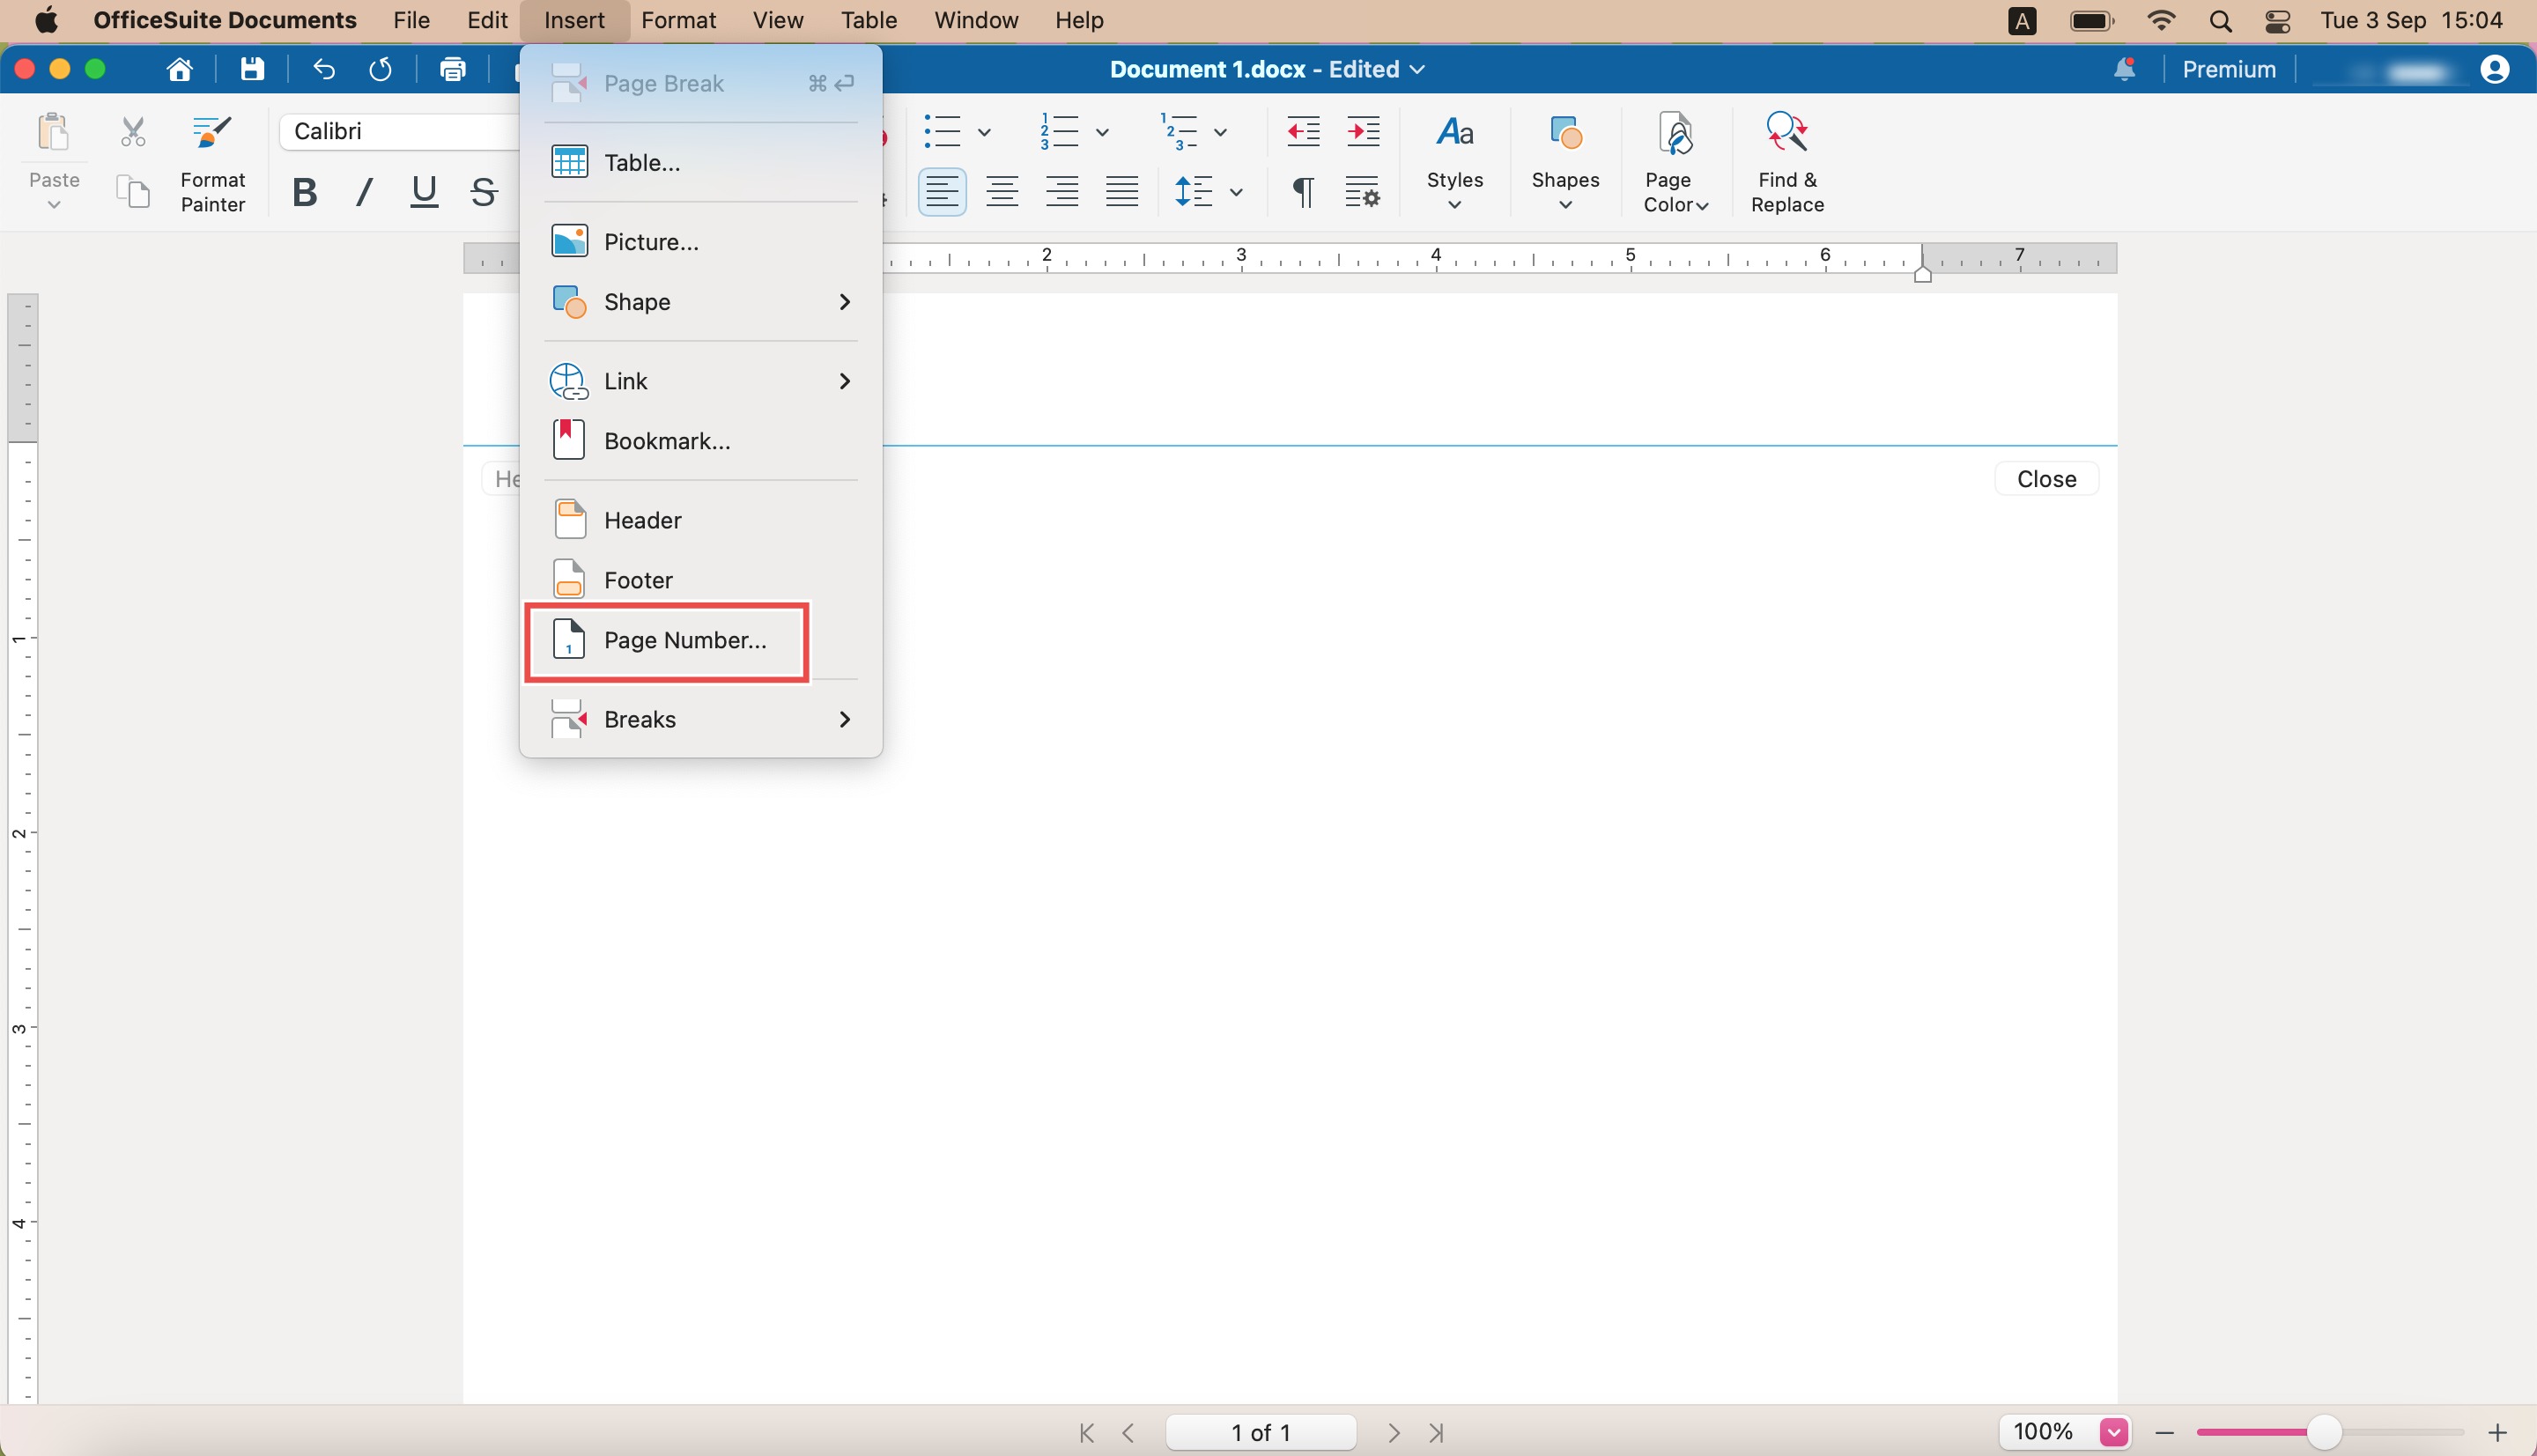Zoom in with the plus icon
The height and width of the screenshot is (1456, 2537).
coord(2497,1433)
